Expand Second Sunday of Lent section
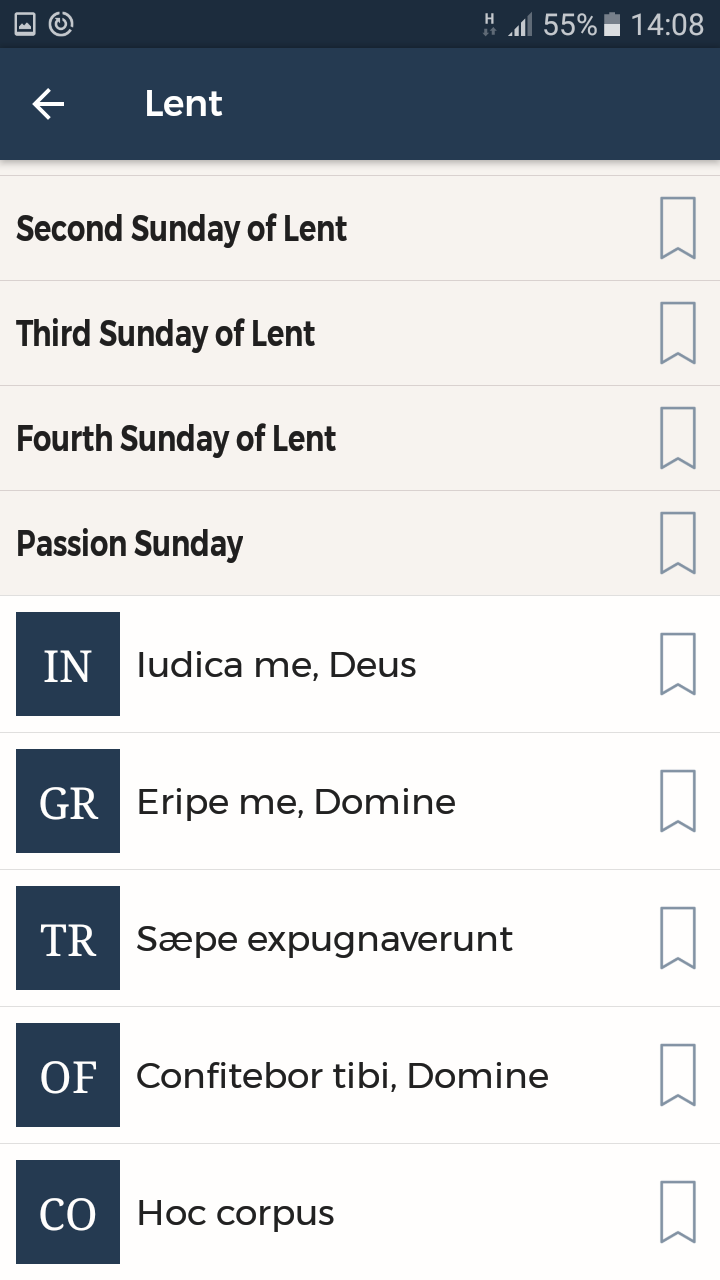The width and height of the screenshot is (720, 1280). click(182, 229)
